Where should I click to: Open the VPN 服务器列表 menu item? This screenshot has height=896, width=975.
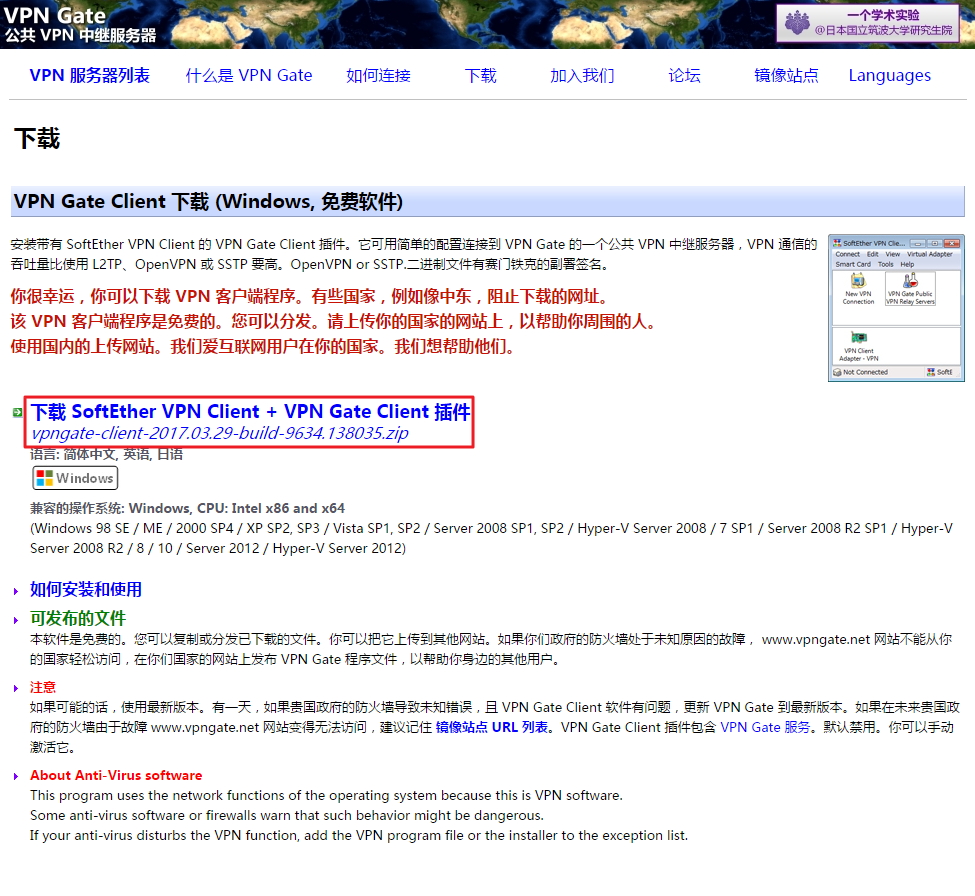click(x=90, y=75)
